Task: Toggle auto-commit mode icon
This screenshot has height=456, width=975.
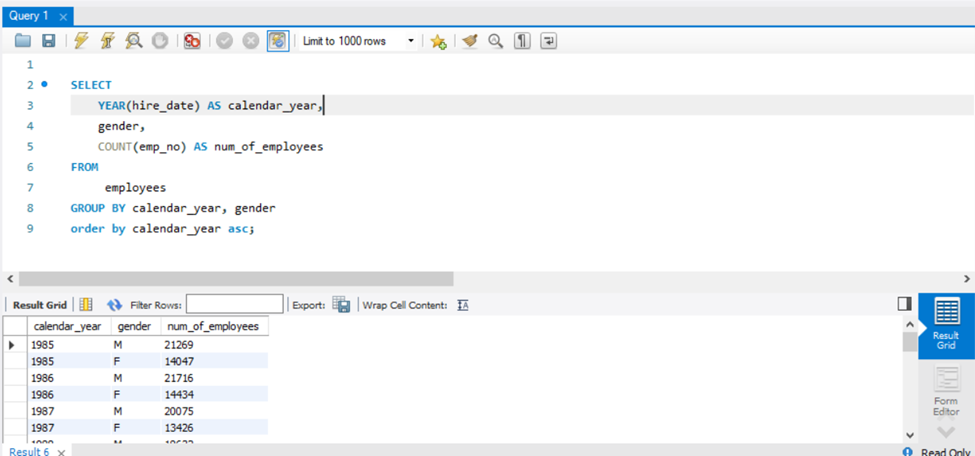Action: [x=278, y=41]
